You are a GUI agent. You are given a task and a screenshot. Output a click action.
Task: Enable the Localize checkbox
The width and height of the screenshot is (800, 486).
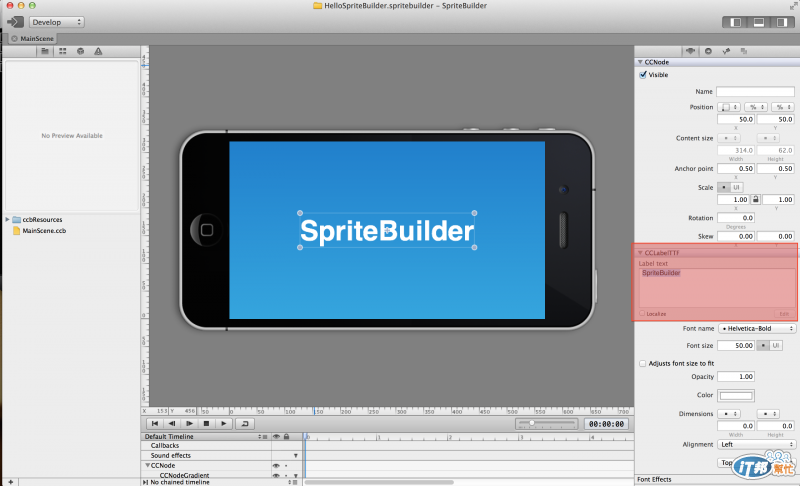coord(642,314)
